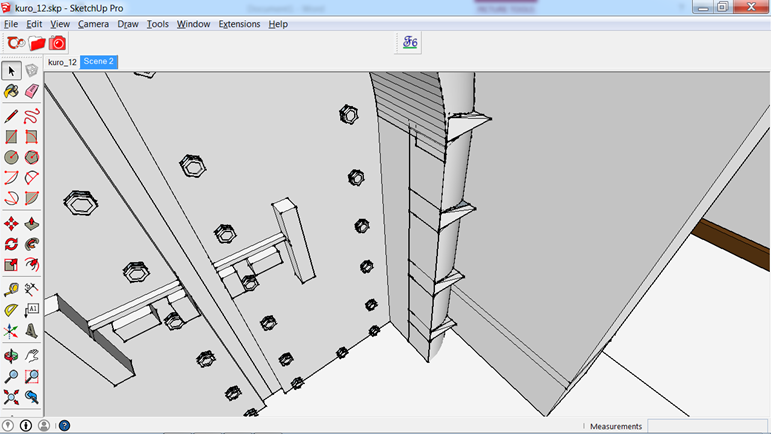Viewport: 771px width, 434px height.
Task: Click the user sign-in status icon
Action: [x=44, y=425]
